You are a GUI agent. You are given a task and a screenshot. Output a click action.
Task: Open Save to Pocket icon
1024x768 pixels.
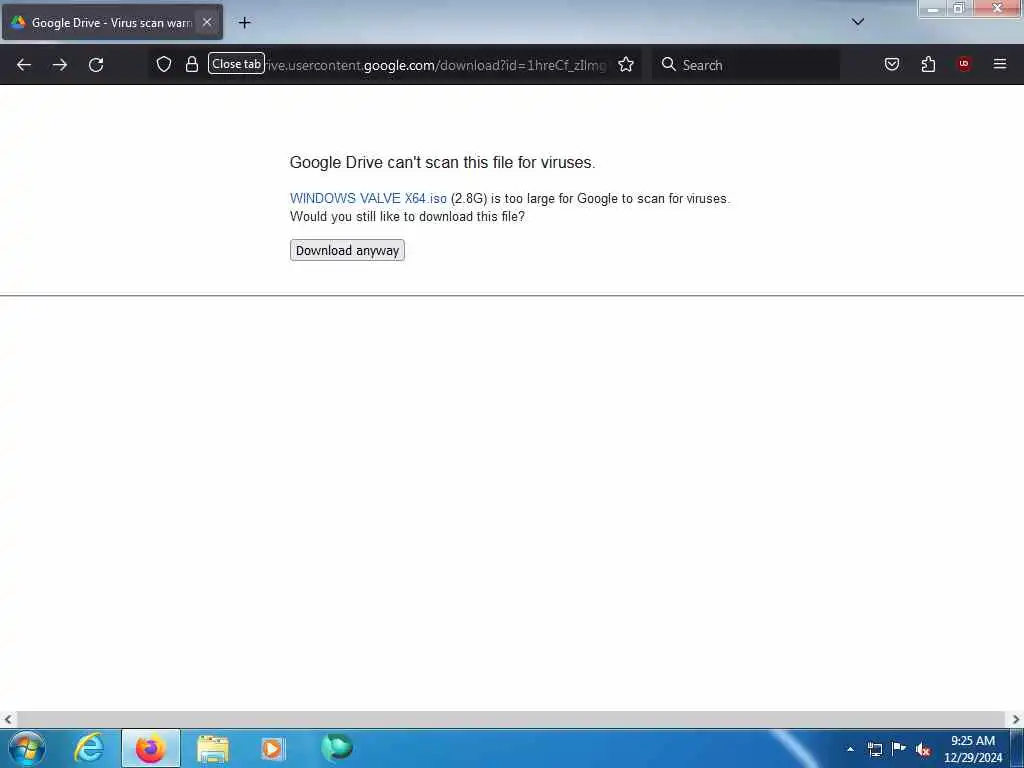[891, 64]
